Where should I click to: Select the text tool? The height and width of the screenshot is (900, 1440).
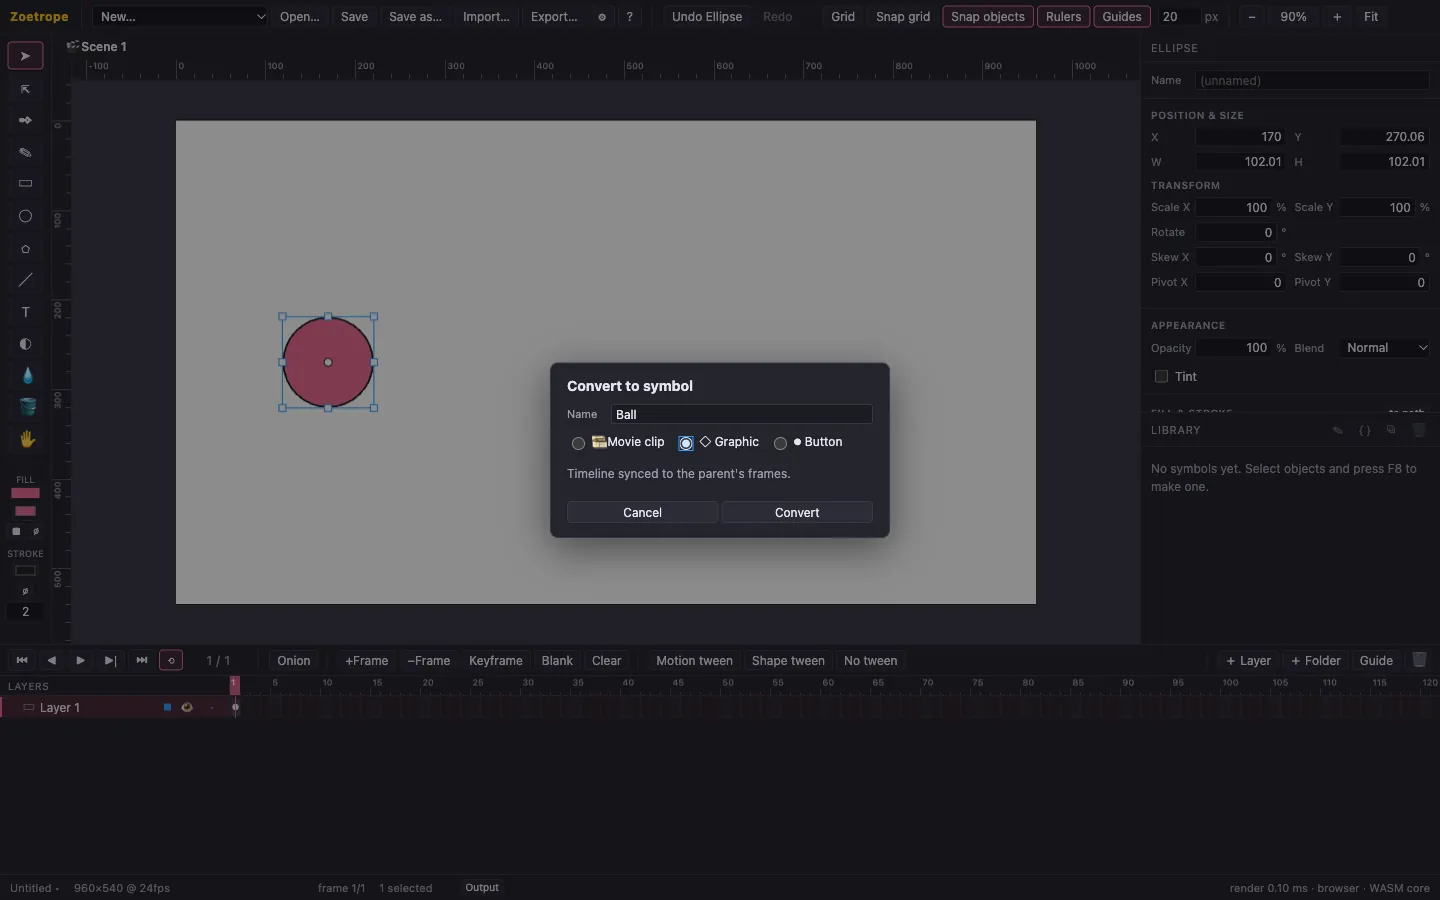(x=25, y=312)
